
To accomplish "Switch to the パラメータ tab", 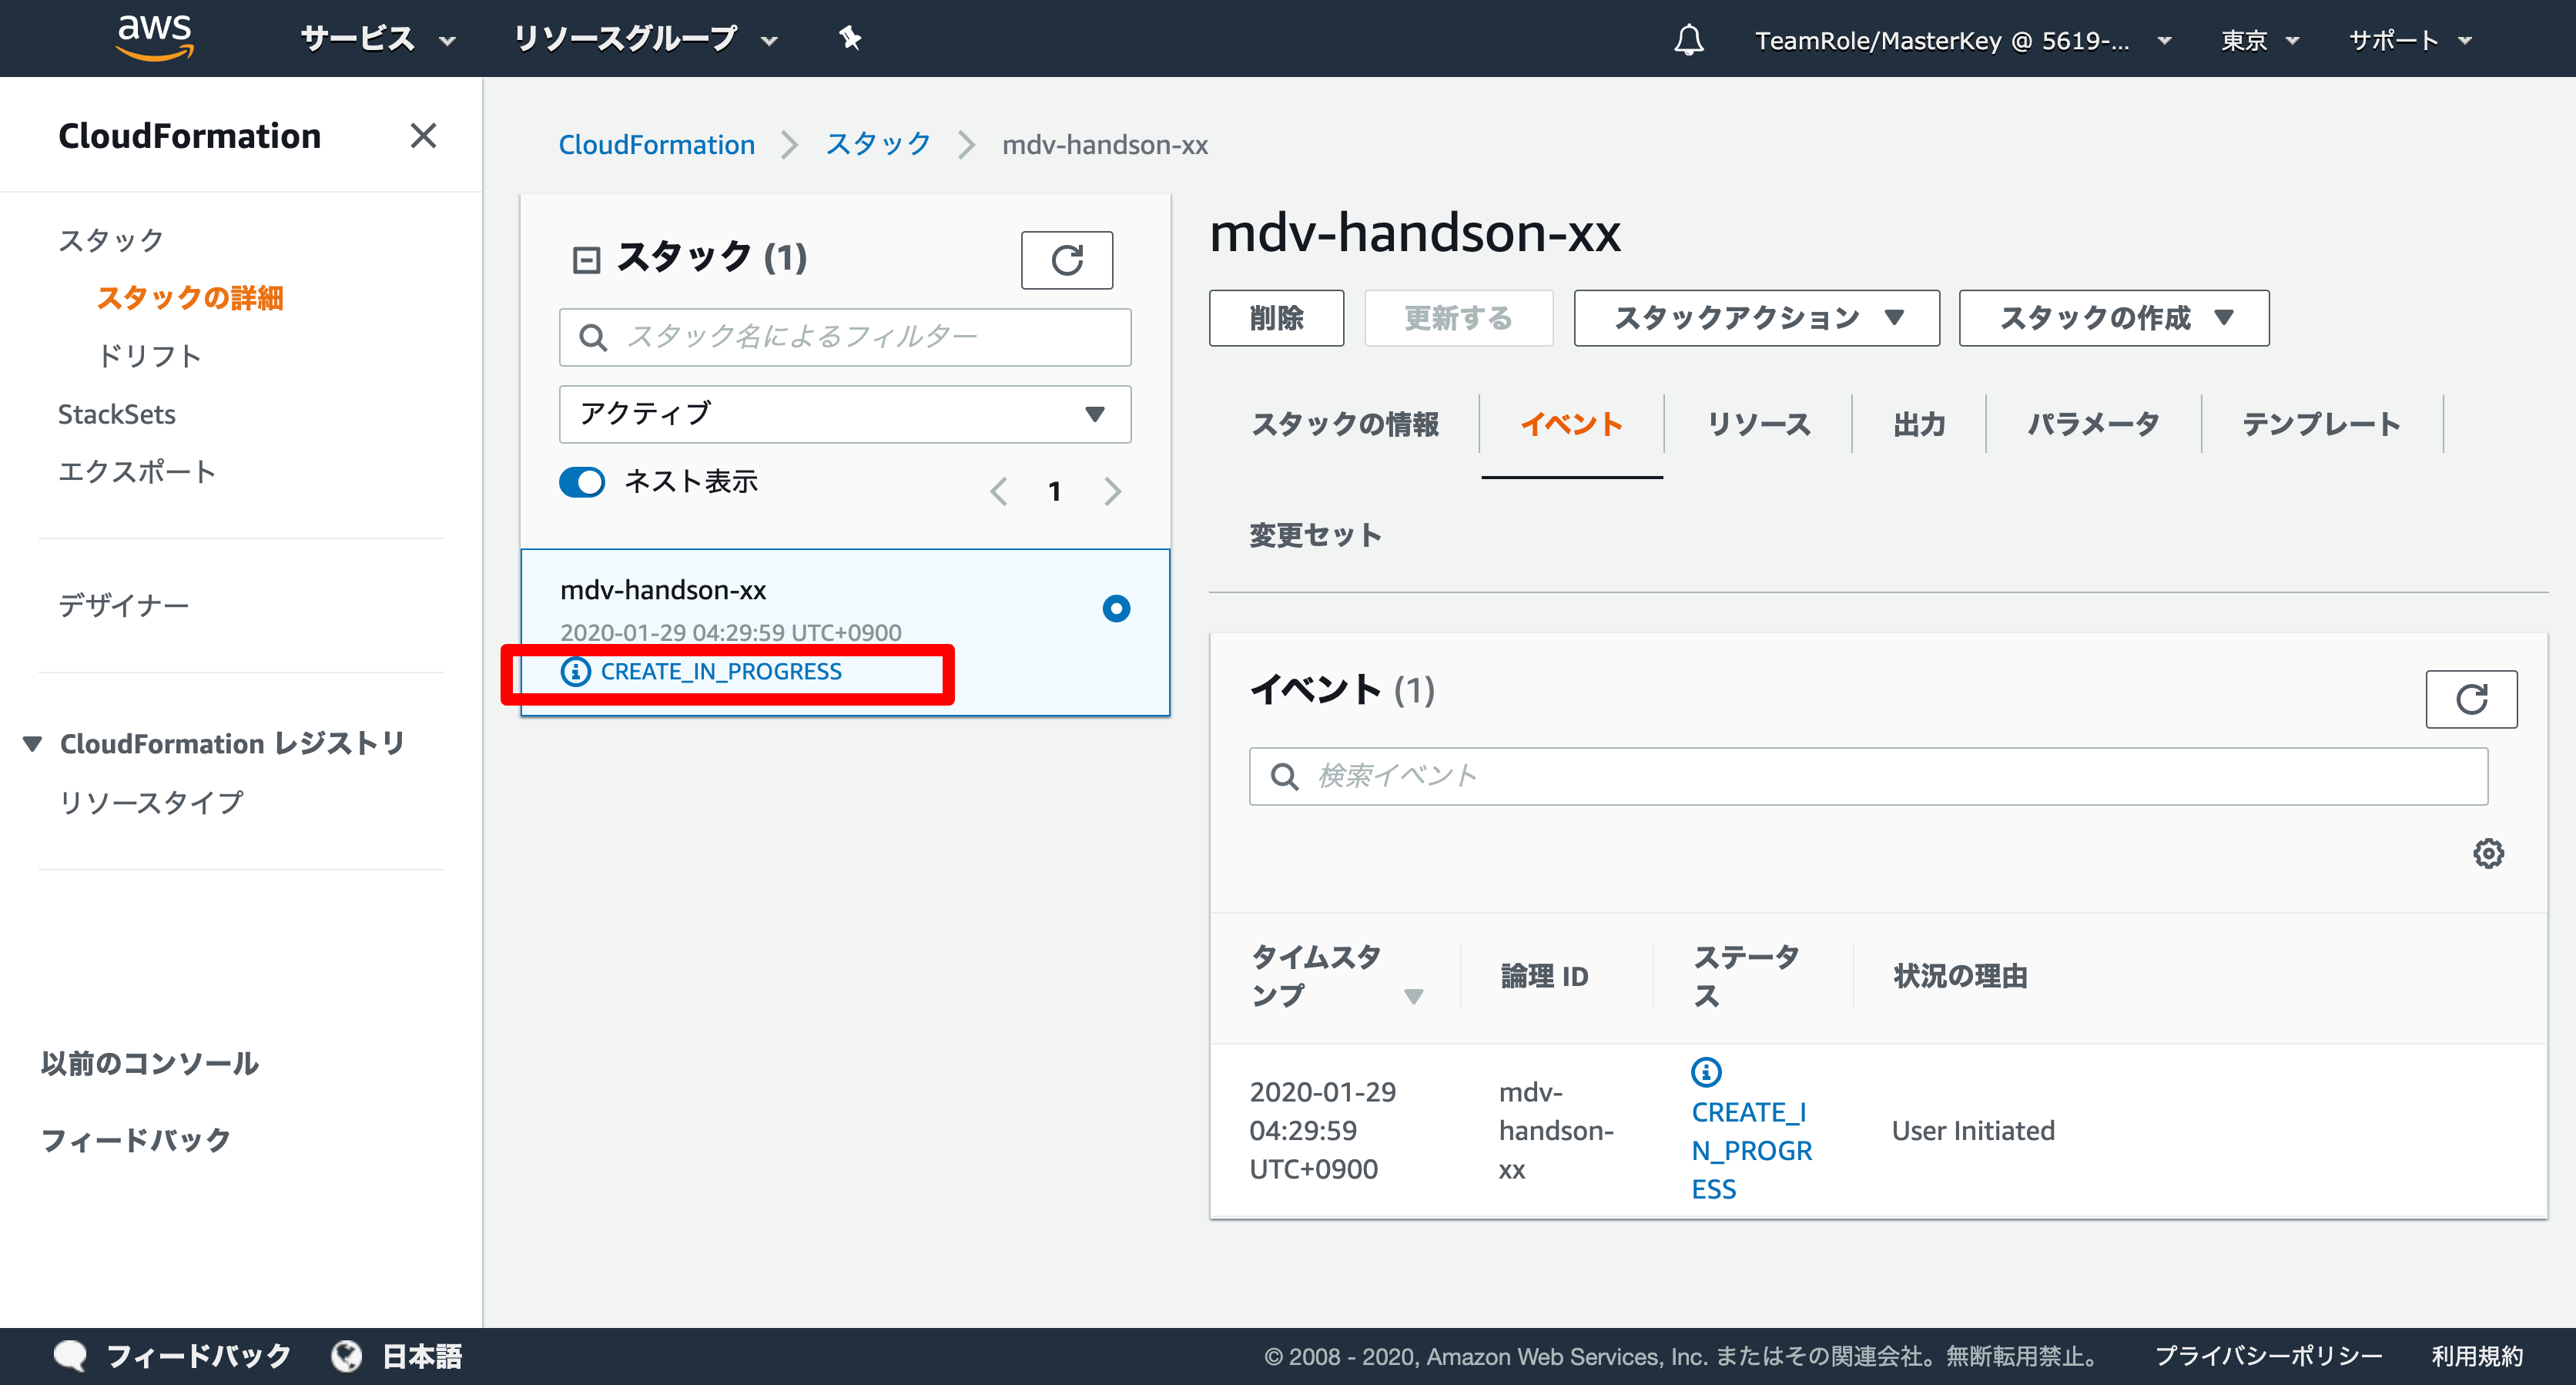I will click(2093, 424).
